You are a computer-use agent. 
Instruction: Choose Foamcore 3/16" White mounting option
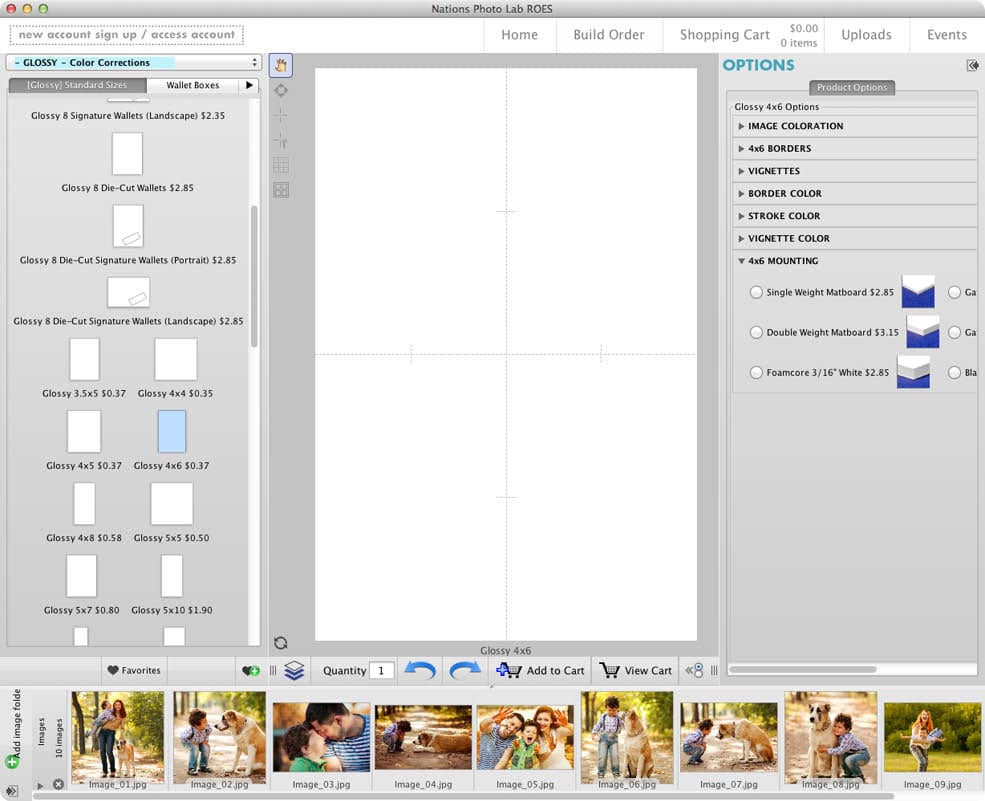tap(756, 372)
